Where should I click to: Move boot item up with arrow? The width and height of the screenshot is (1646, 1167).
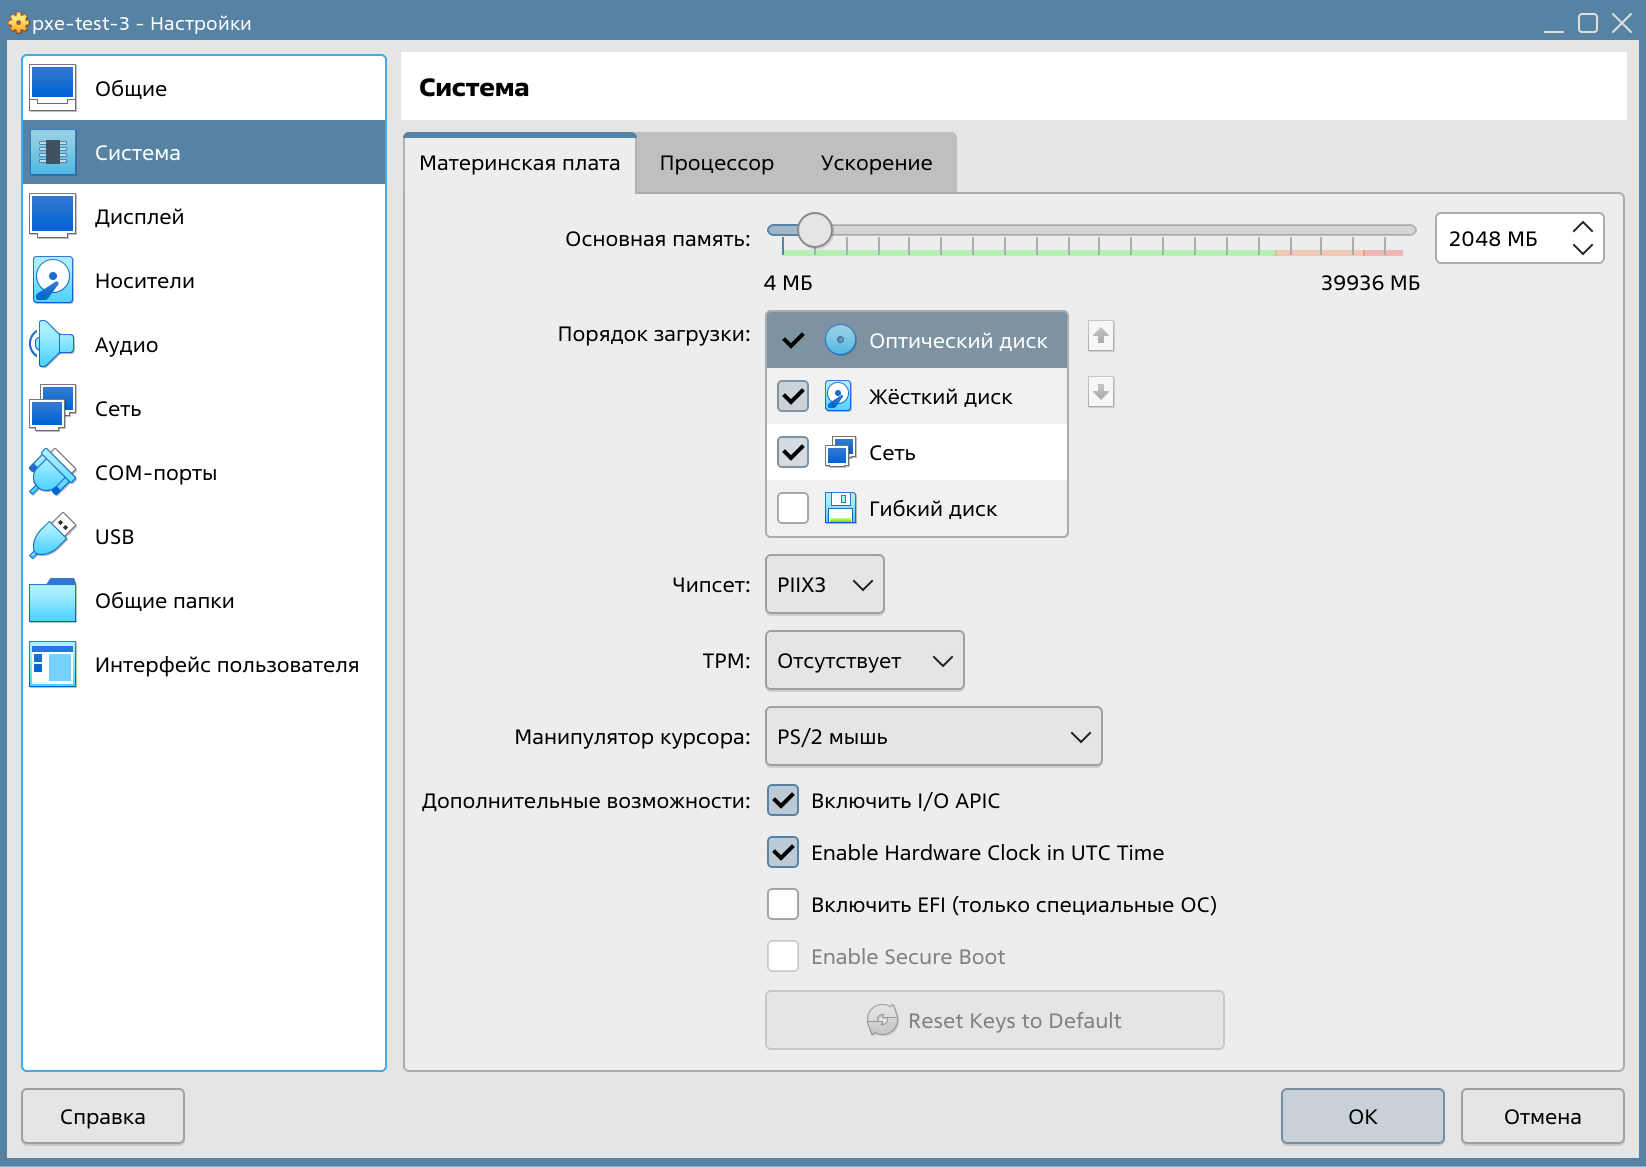(x=1101, y=336)
